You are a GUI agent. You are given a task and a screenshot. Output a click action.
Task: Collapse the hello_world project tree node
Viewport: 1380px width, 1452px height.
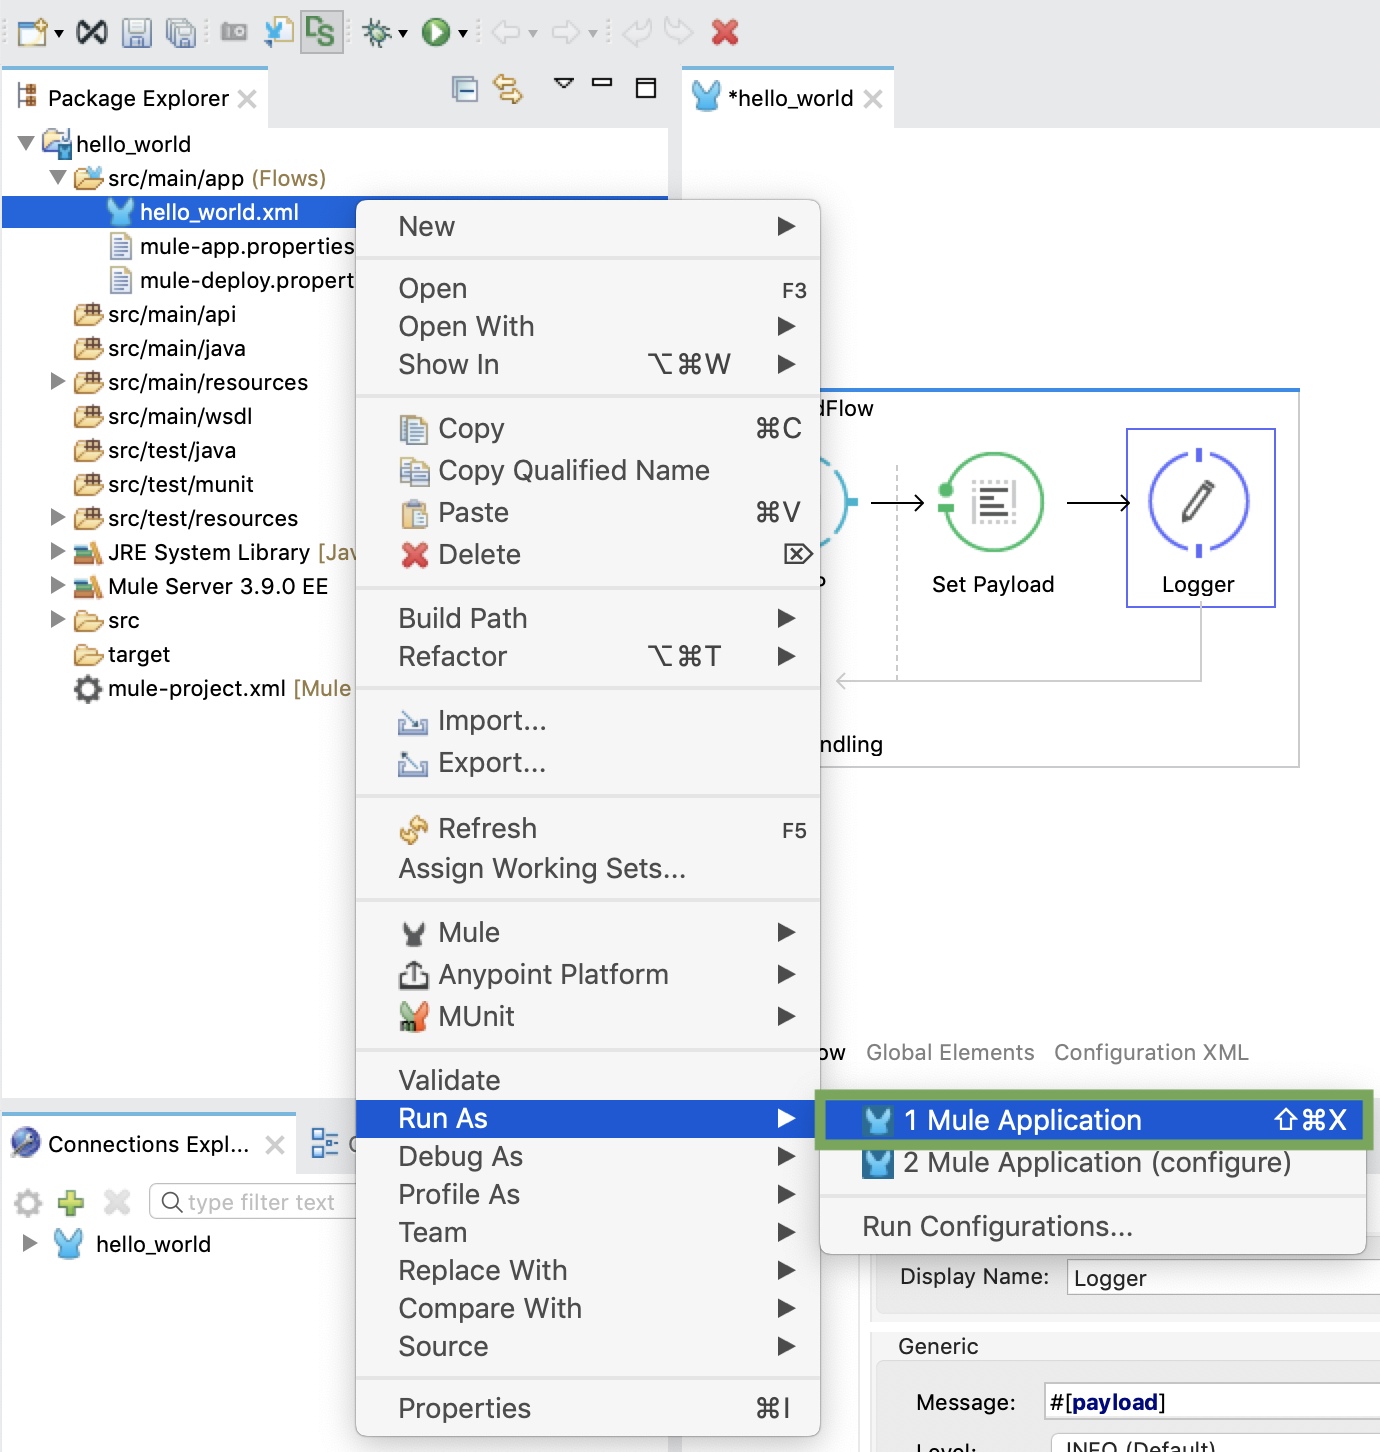(x=27, y=143)
